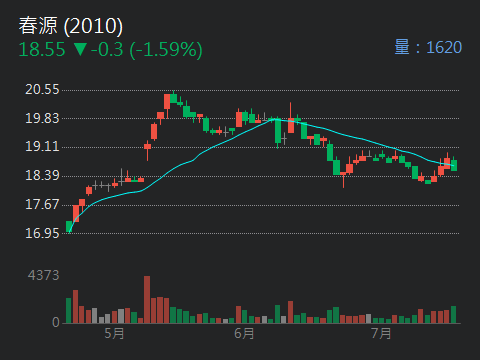Click the stock title 春源 (2010)

[71, 26]
